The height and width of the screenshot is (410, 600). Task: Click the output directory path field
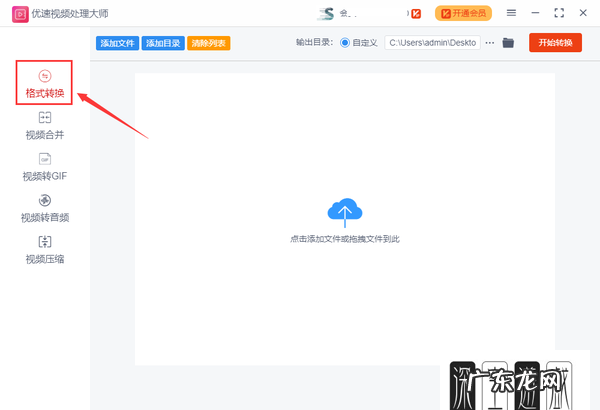[x=432, y=42]
